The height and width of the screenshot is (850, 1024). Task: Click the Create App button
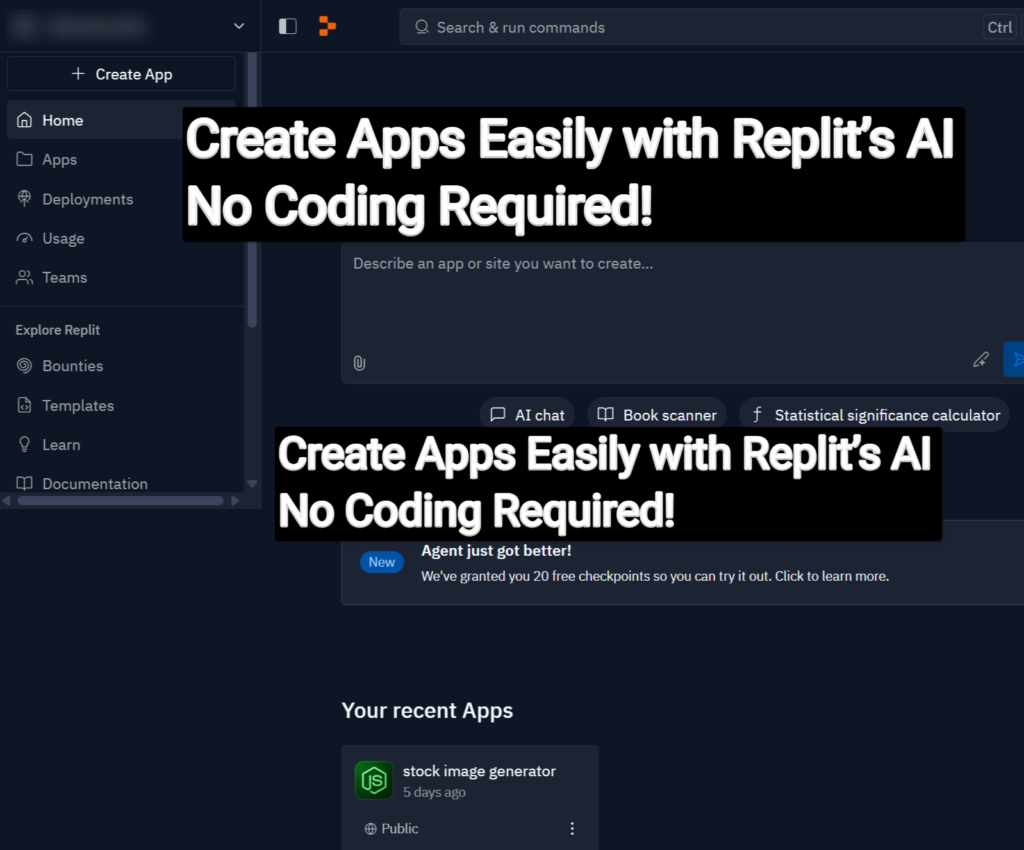tap(121, 74)
